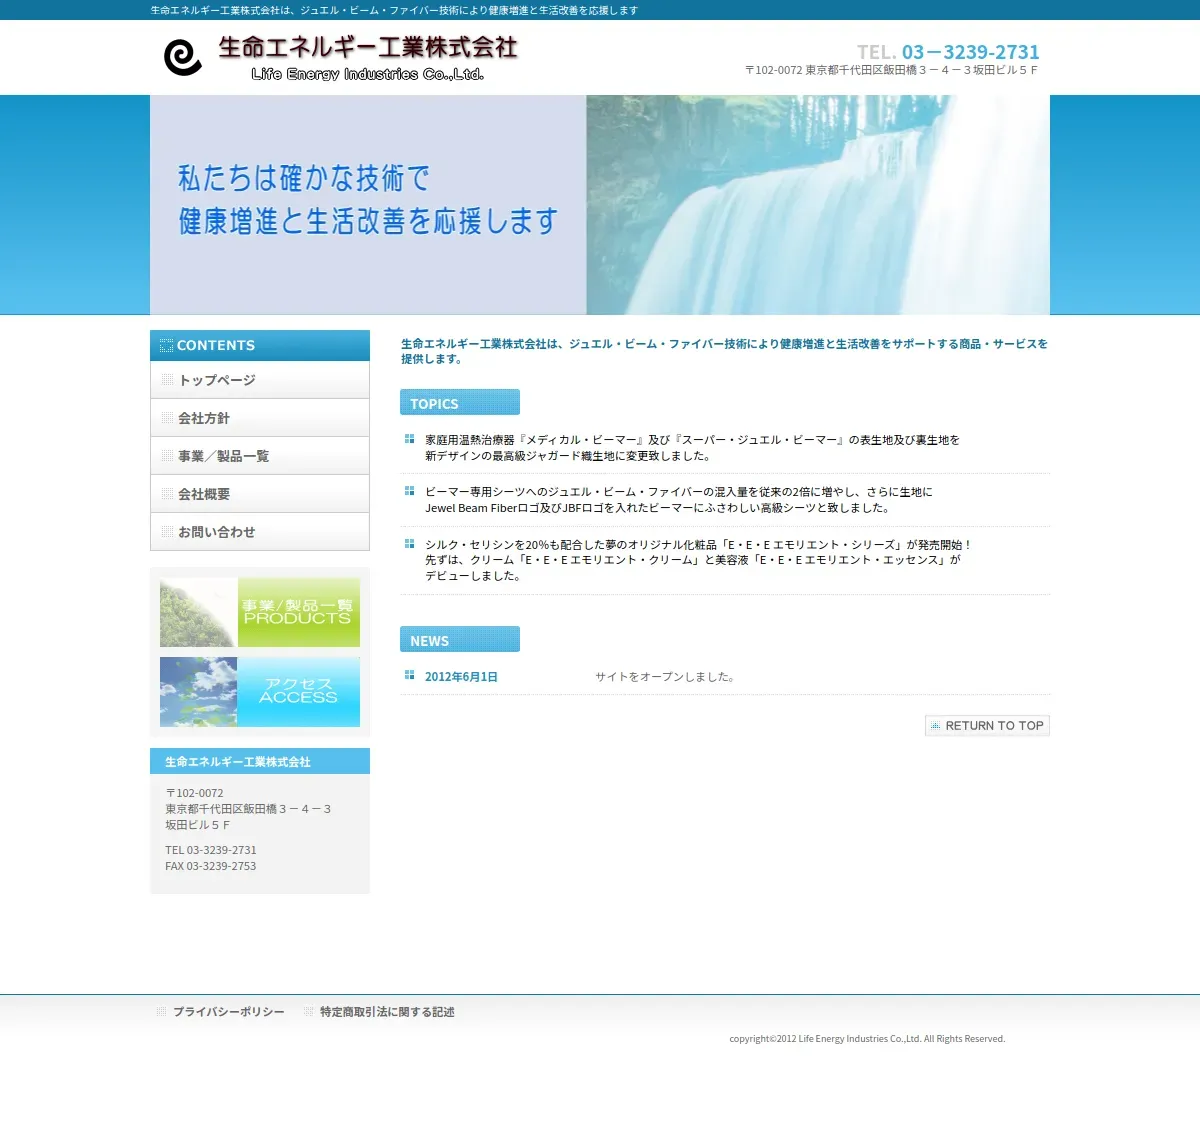Click the RETURN TO TOP button
The width and height of the screenshot is (1200, 1122).
987,726
